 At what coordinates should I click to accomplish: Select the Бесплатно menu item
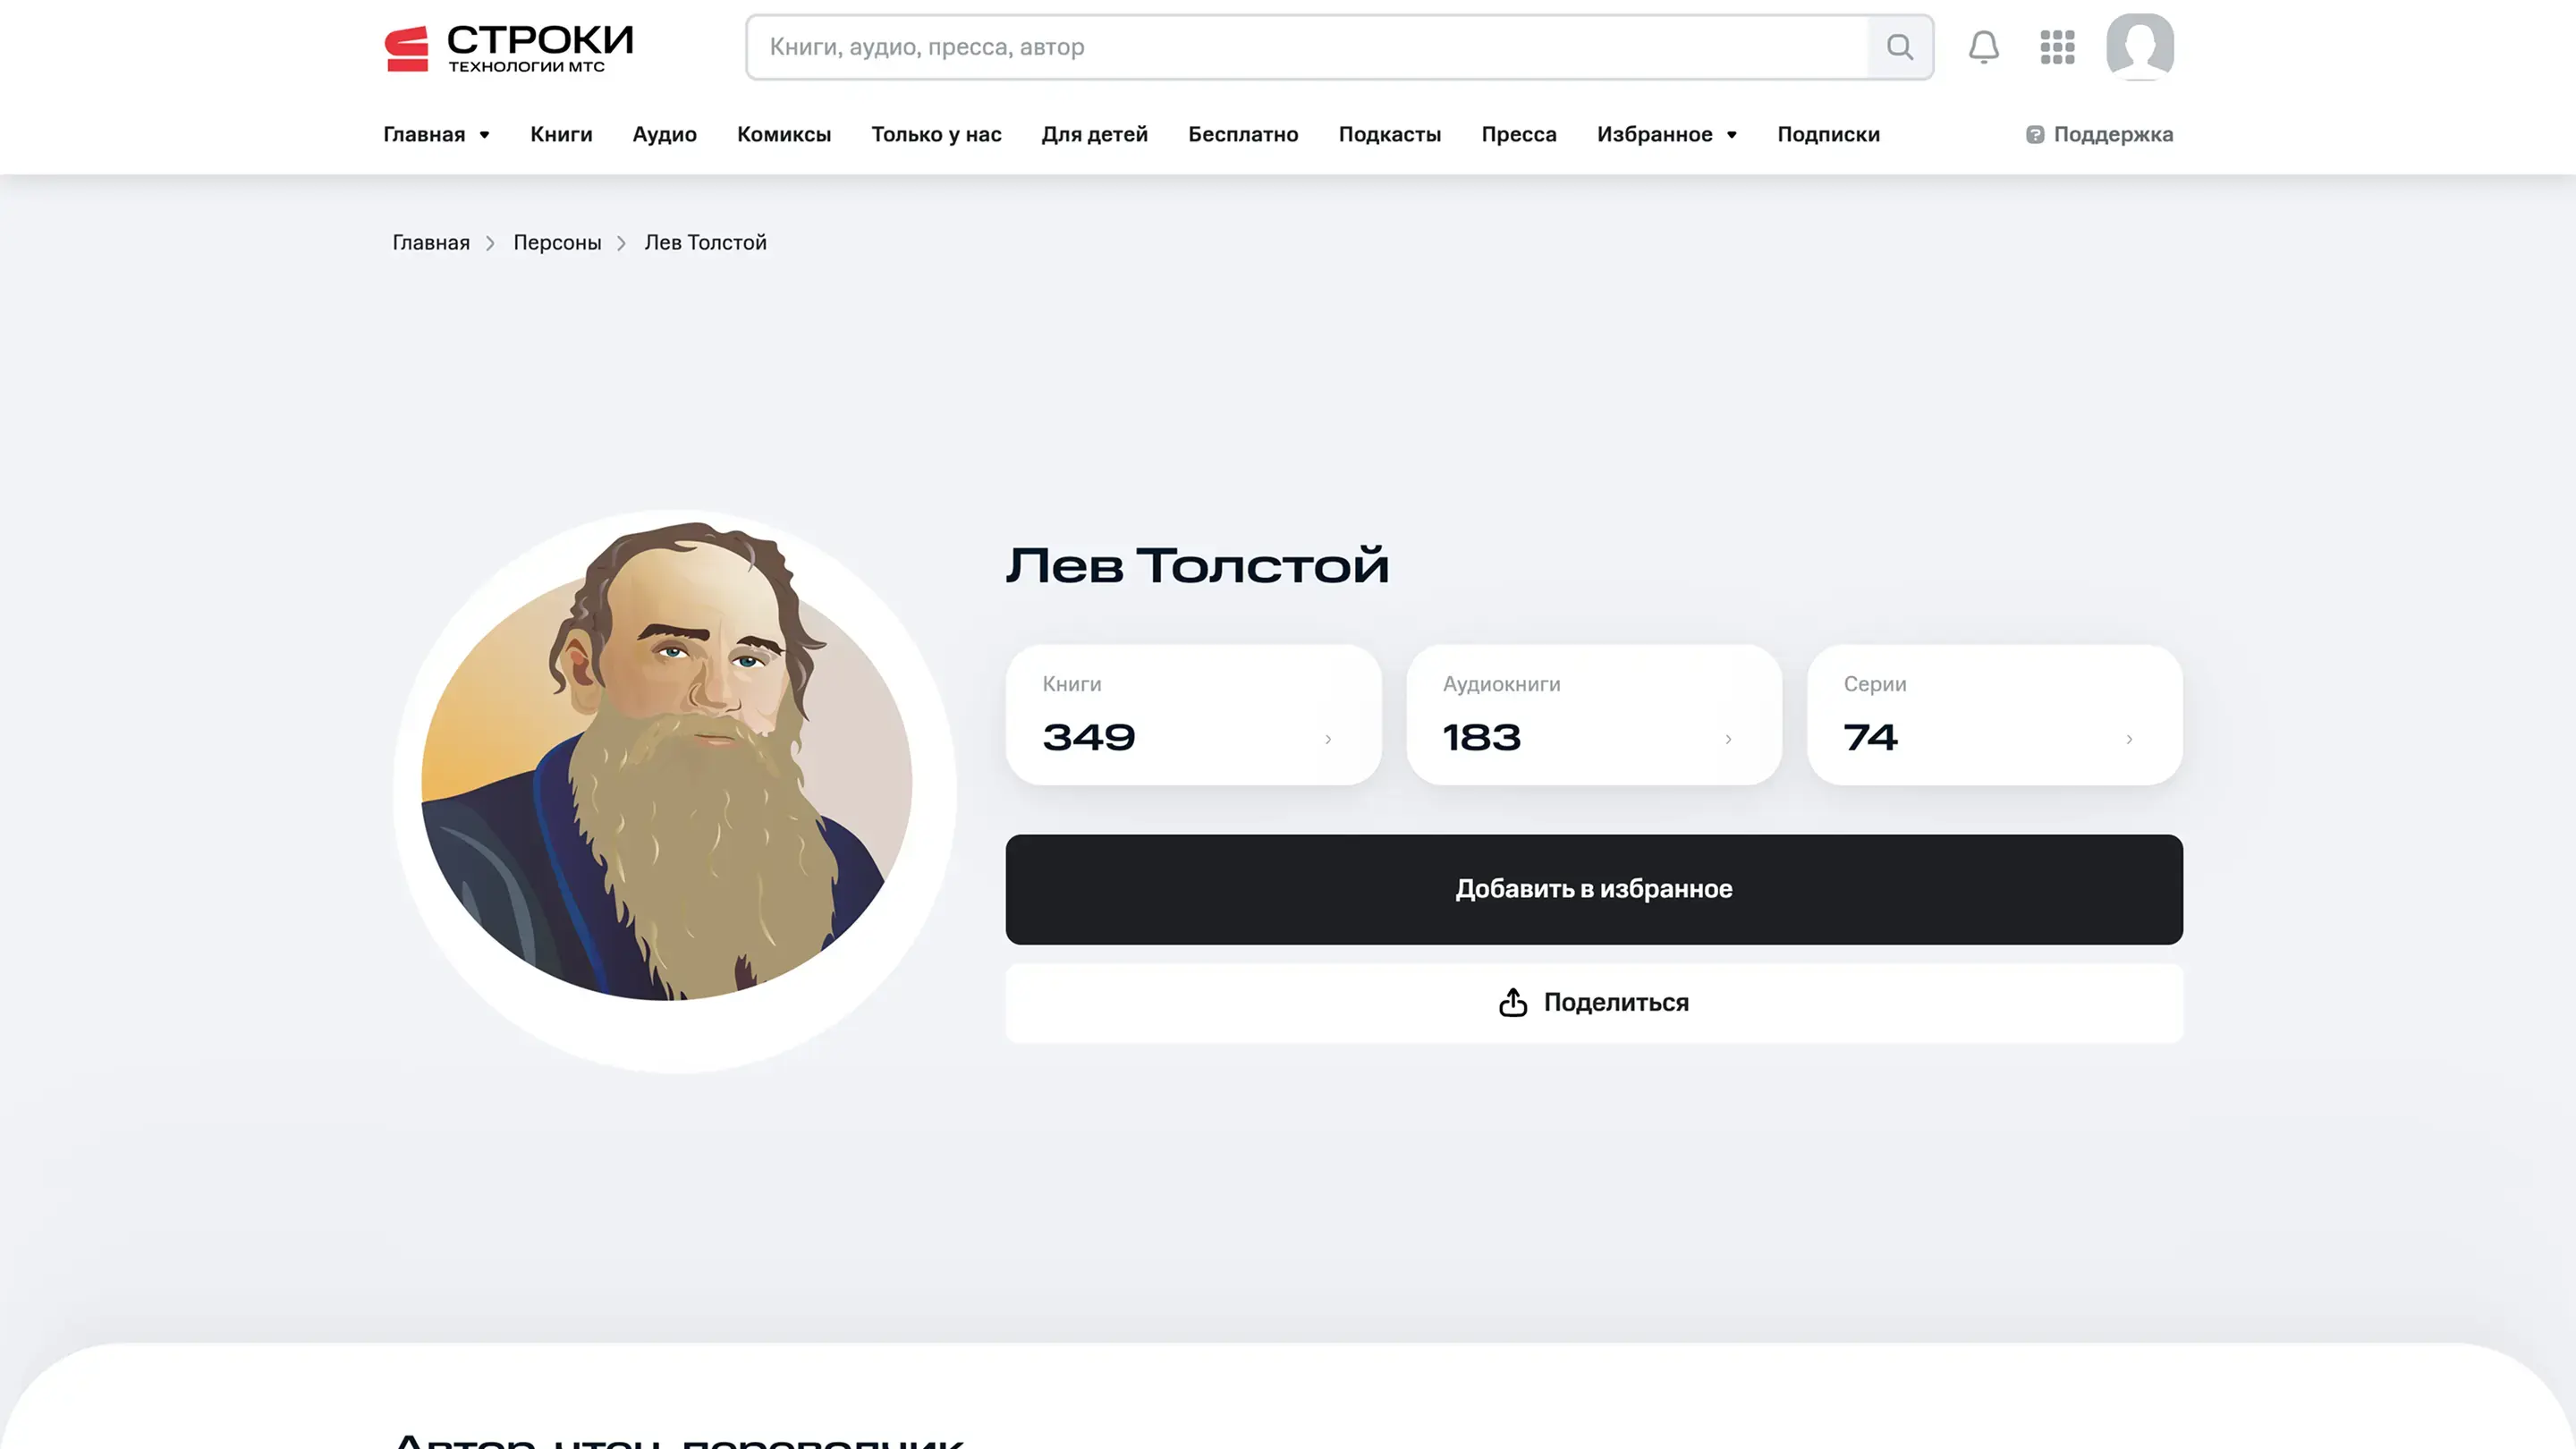coord(1243,134)
